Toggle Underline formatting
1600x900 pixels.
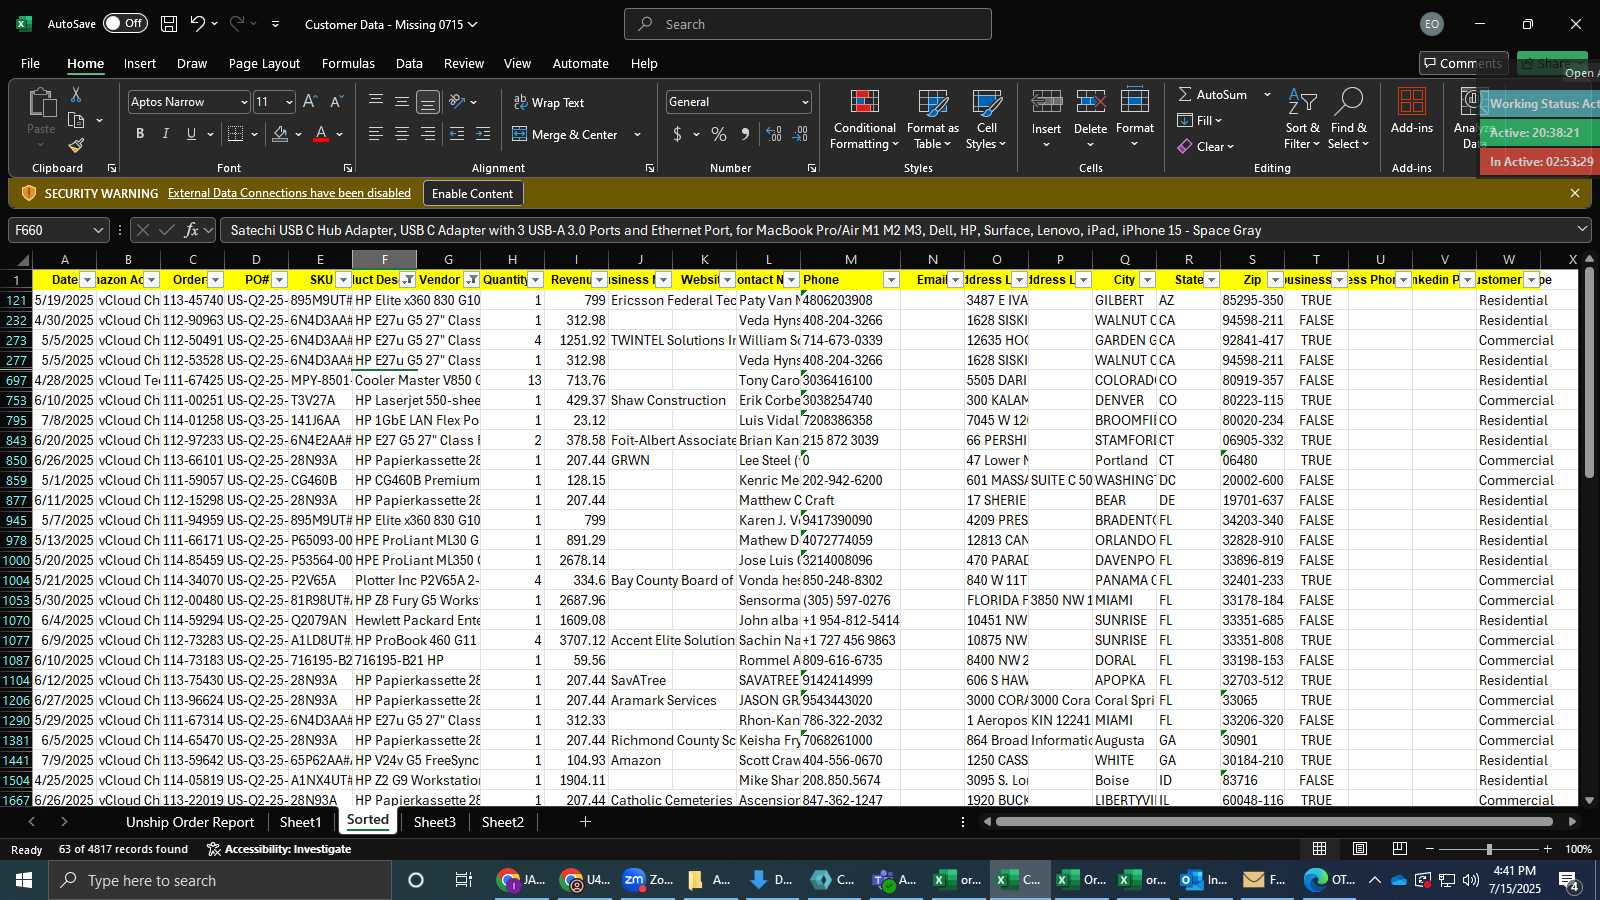click(191, 134)
